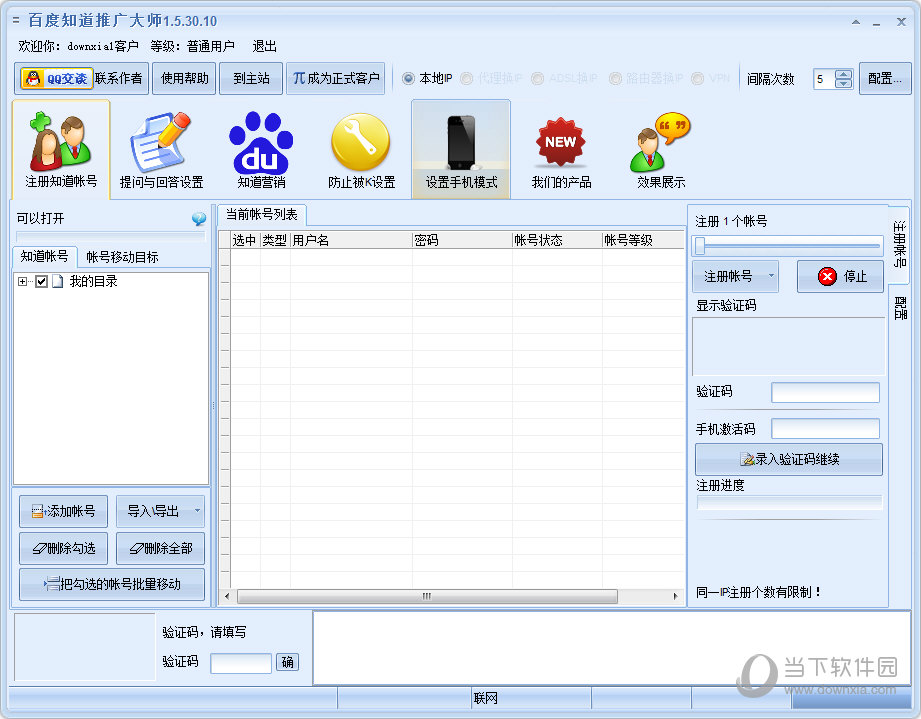Click the 停止 button

[840, 276]
